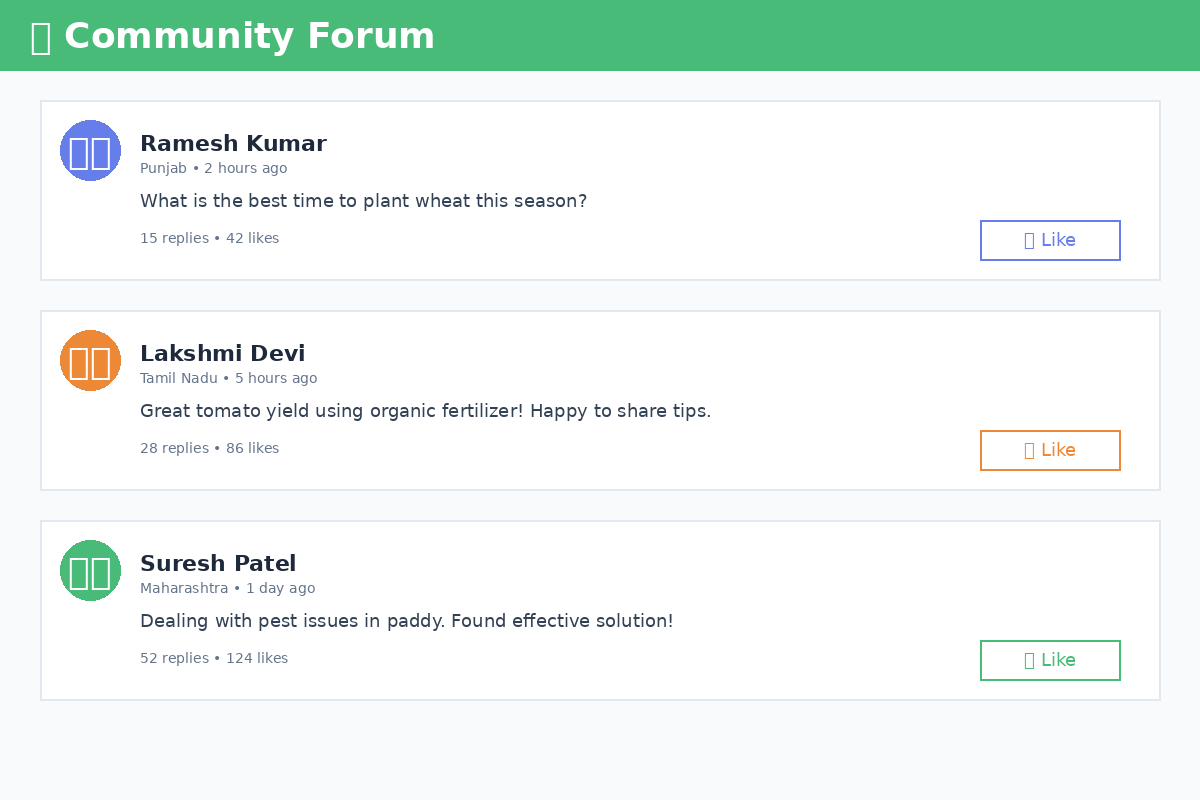Go to Suresh Patel's profile name

[218, 564]
